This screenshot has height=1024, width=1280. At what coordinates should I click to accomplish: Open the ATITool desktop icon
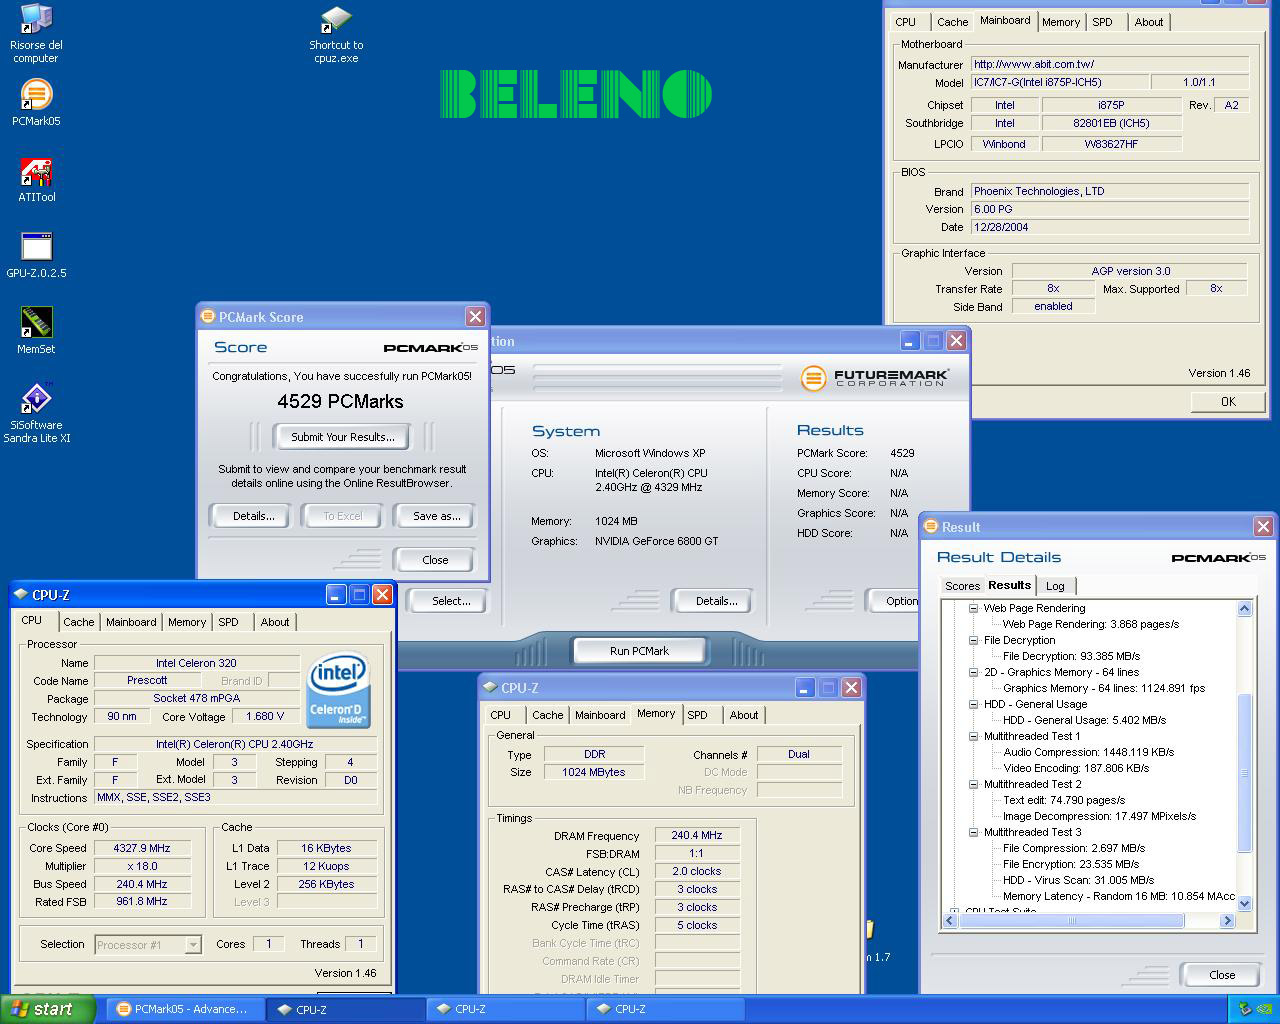coord(36,180)
